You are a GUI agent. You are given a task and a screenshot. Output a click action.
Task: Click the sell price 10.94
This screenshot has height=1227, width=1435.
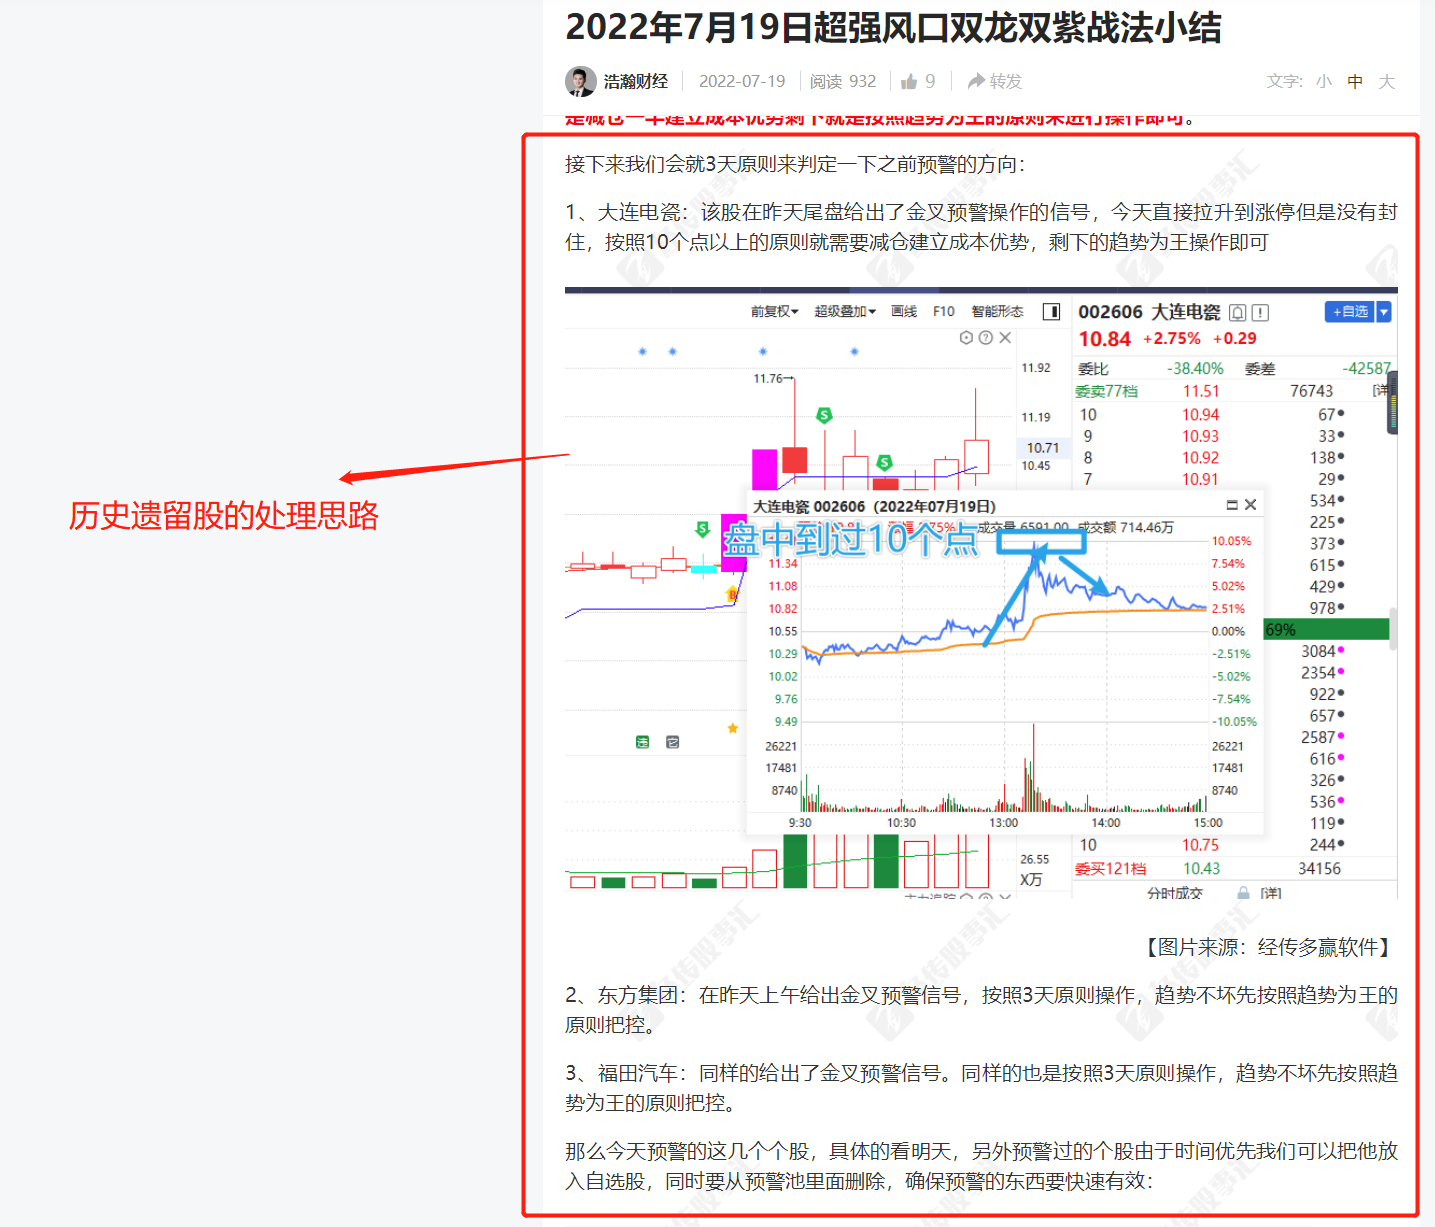[x=1200, y=415]
